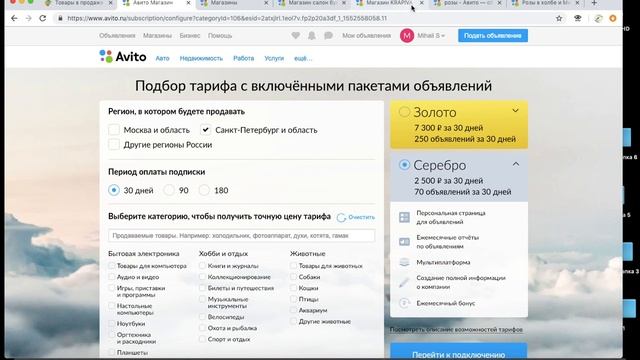This screenshot has height=360, width=640.
Task: Check the Велосипеды category
Action: (202, 317)
